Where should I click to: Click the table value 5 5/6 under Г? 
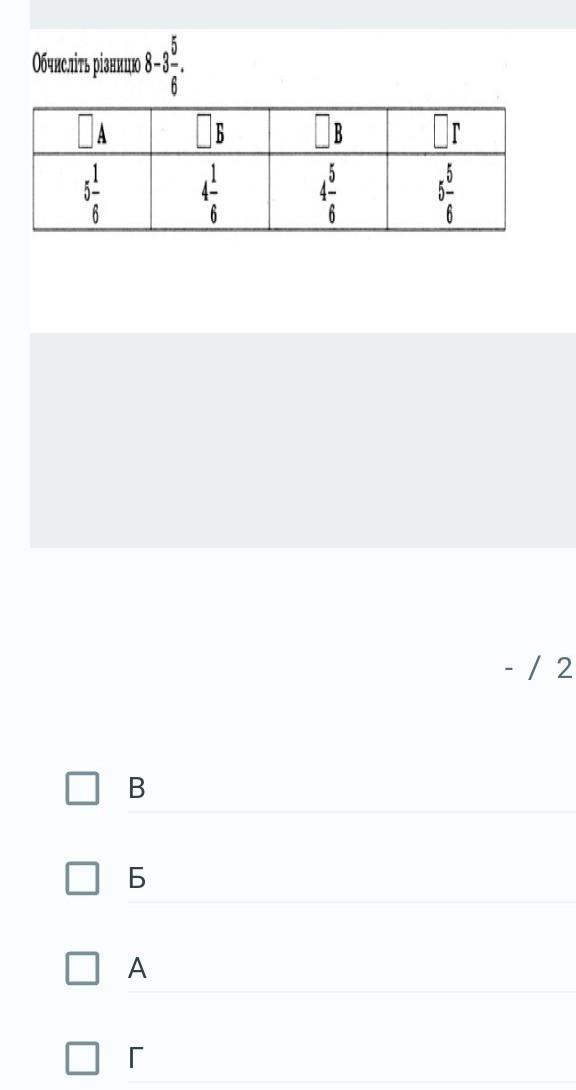[x=446, y=192]
